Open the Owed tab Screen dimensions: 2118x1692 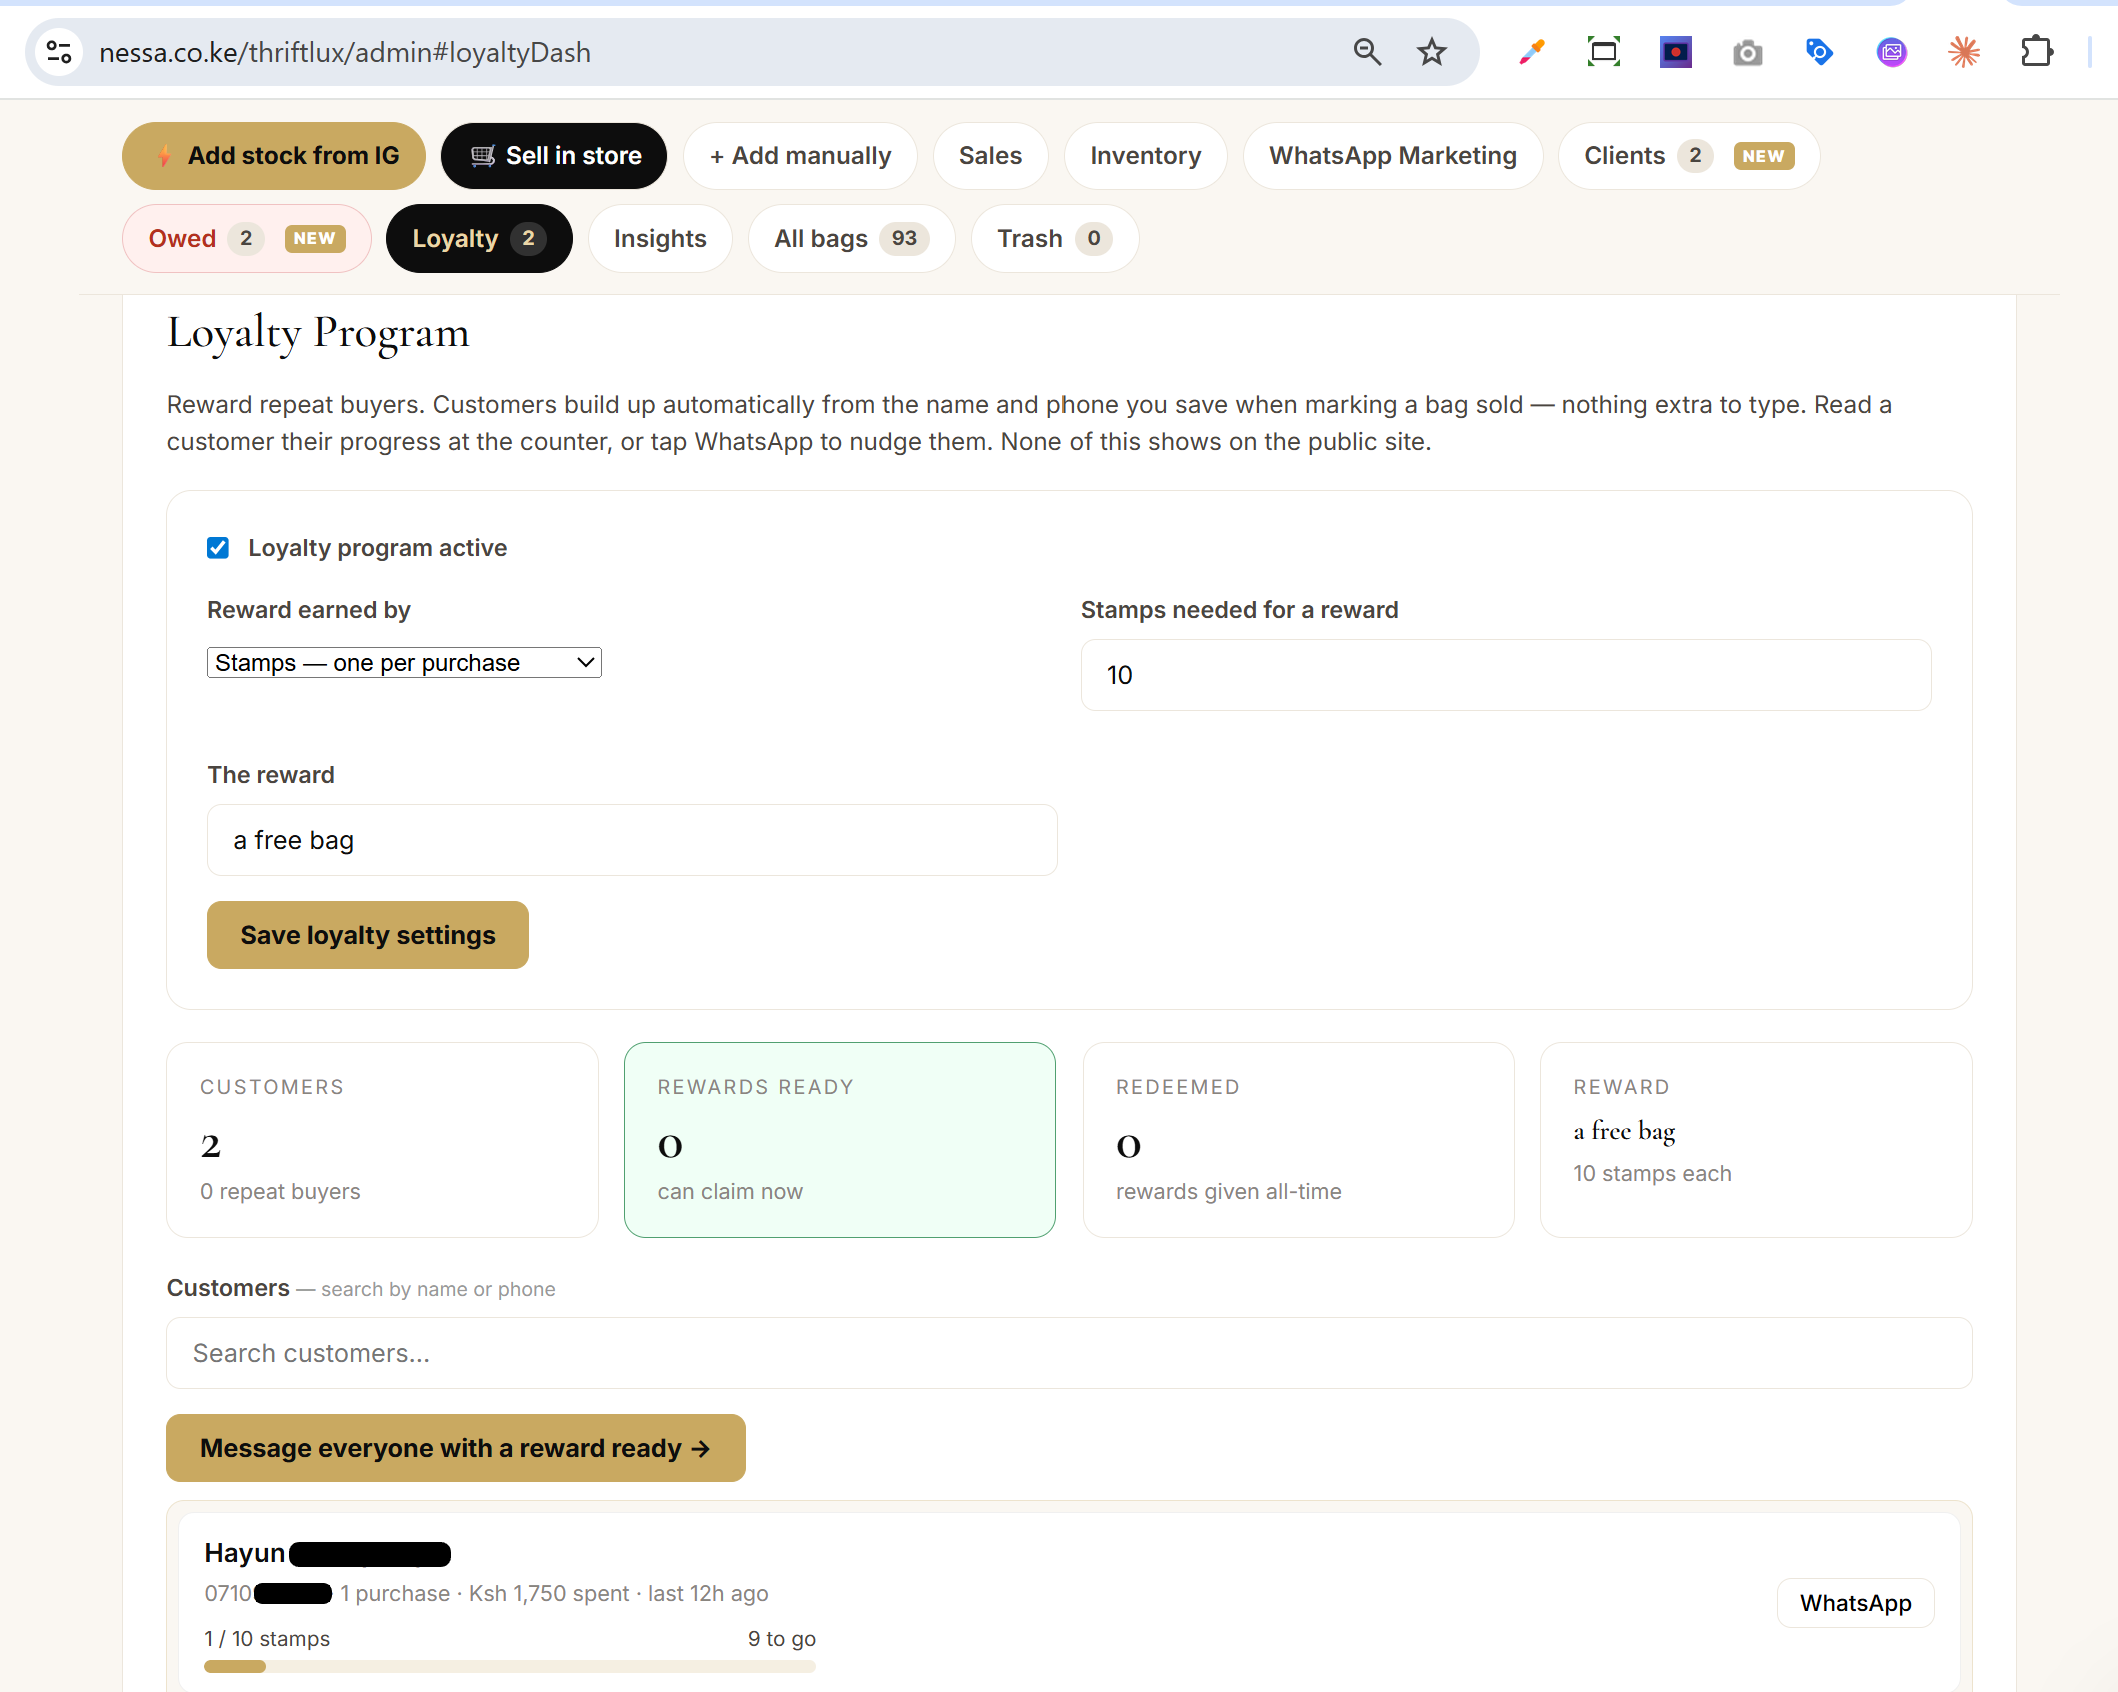tap(247, 239)
